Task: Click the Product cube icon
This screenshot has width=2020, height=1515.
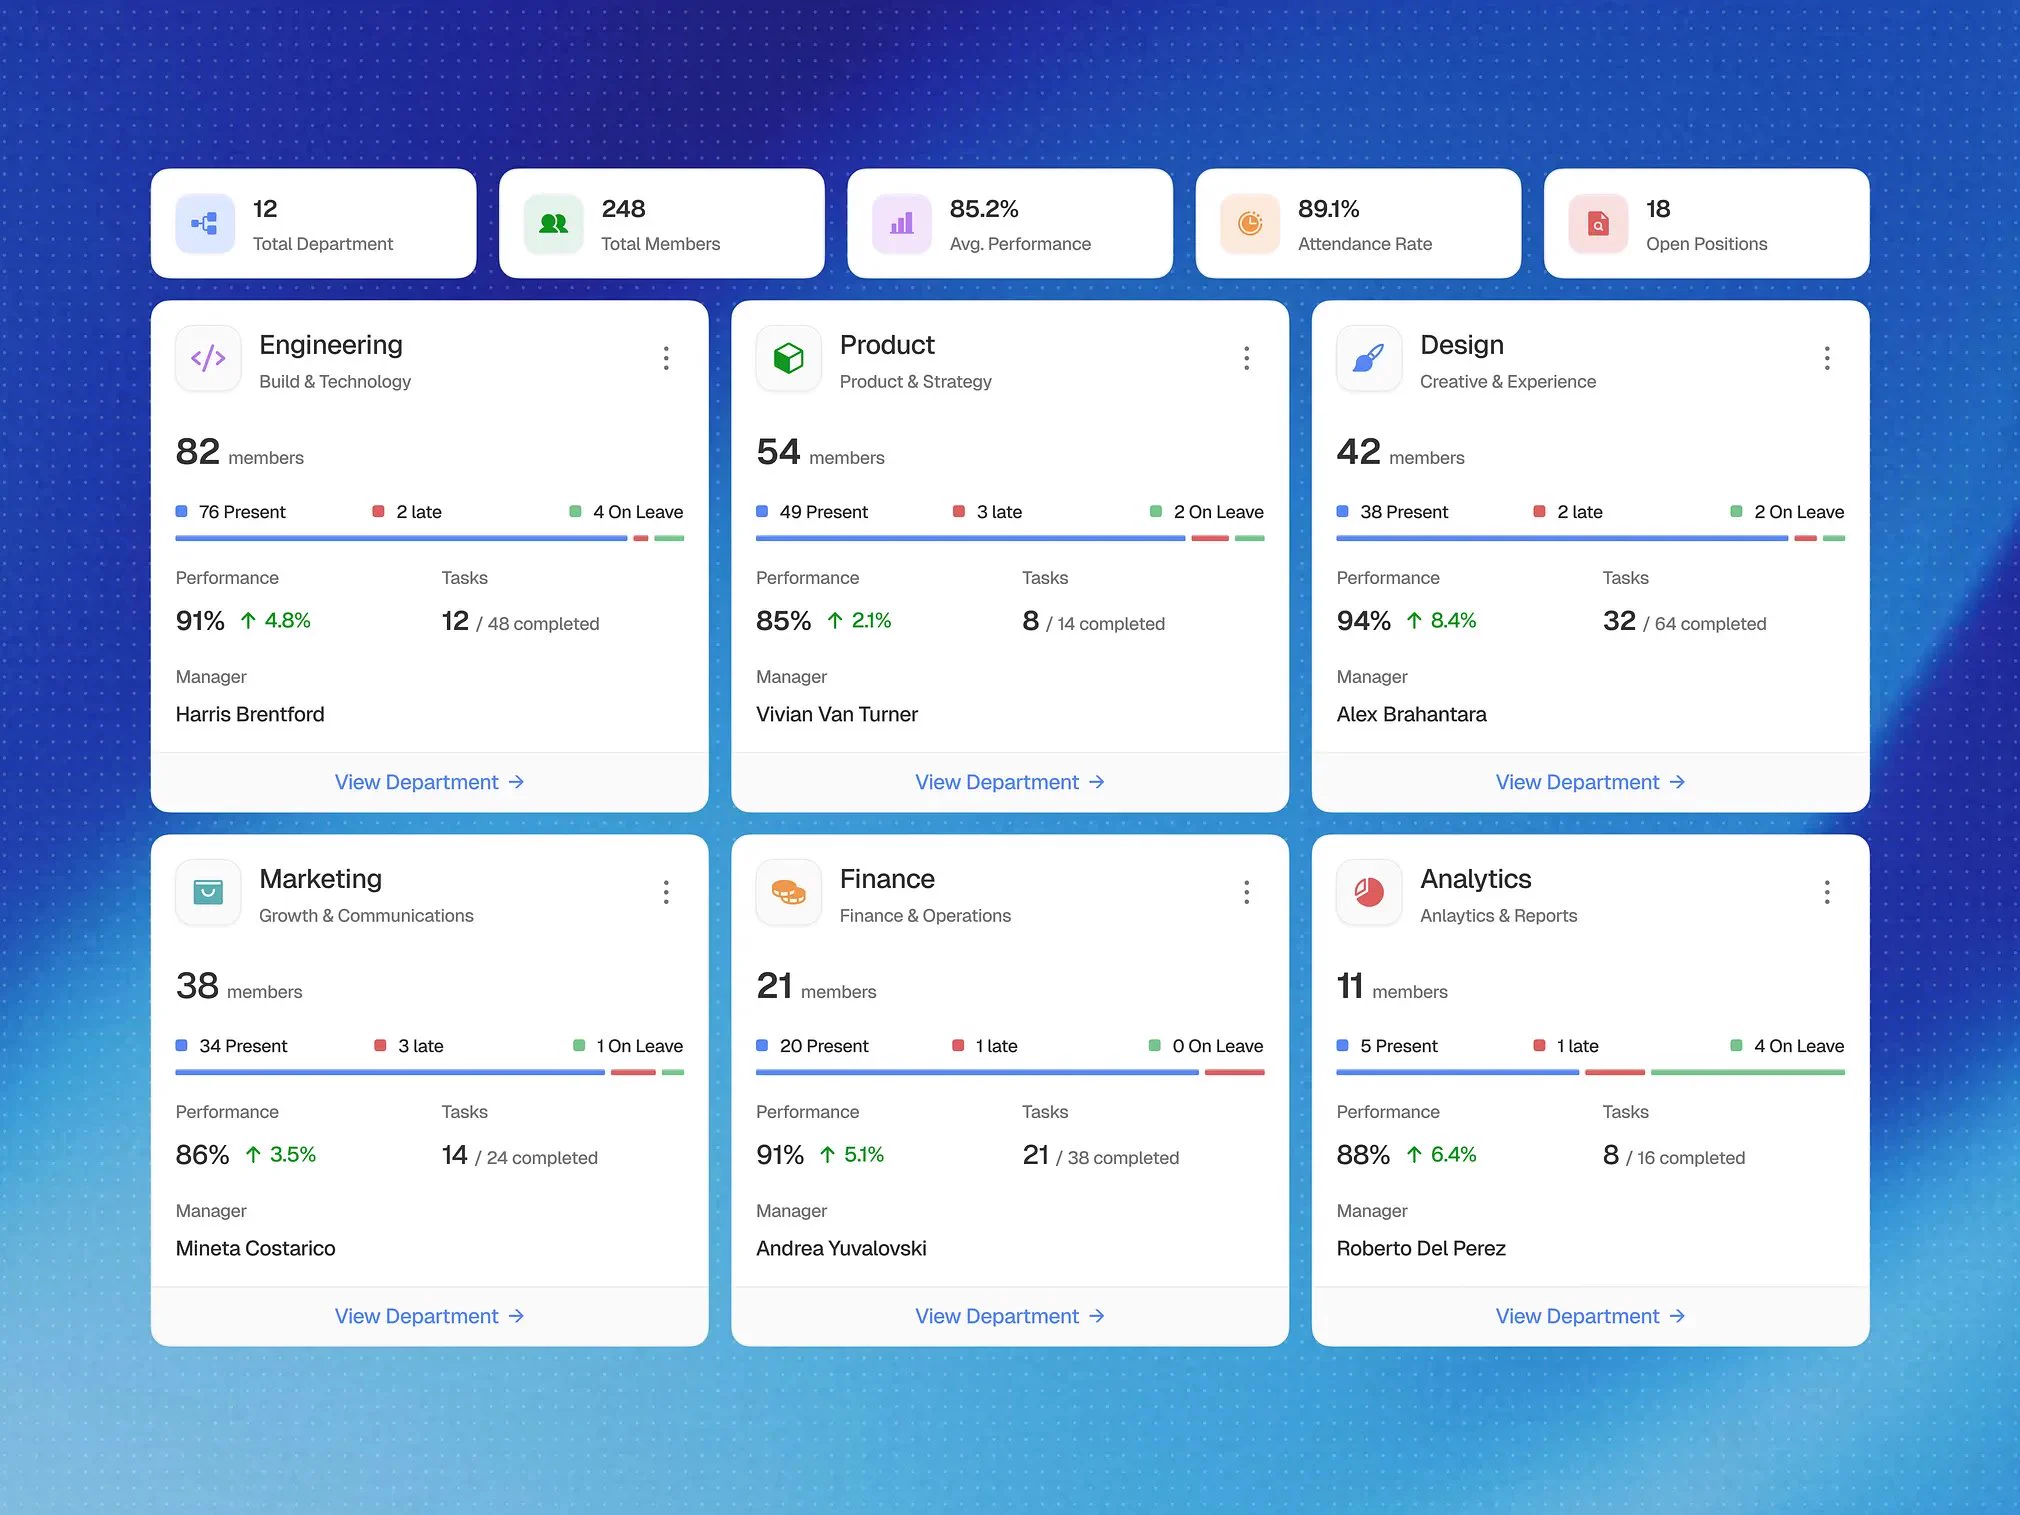Action: click(x=789, y=358)
